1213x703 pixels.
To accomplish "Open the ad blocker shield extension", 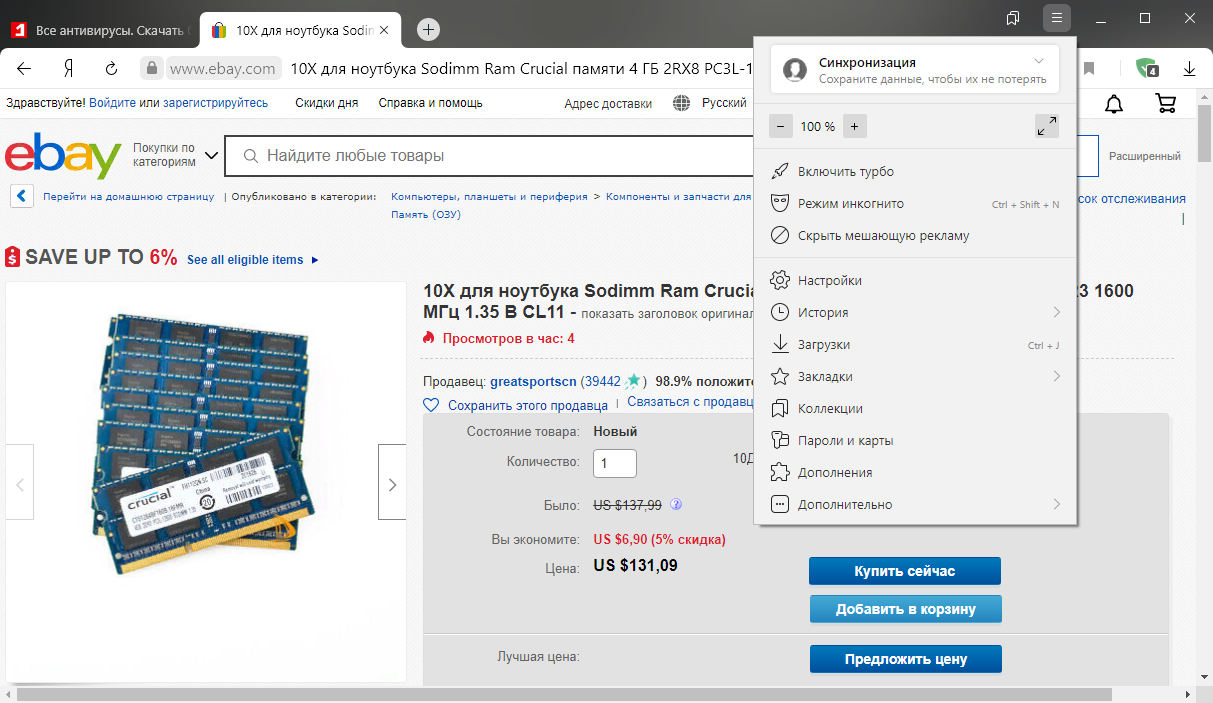I will coord(1147,69).
